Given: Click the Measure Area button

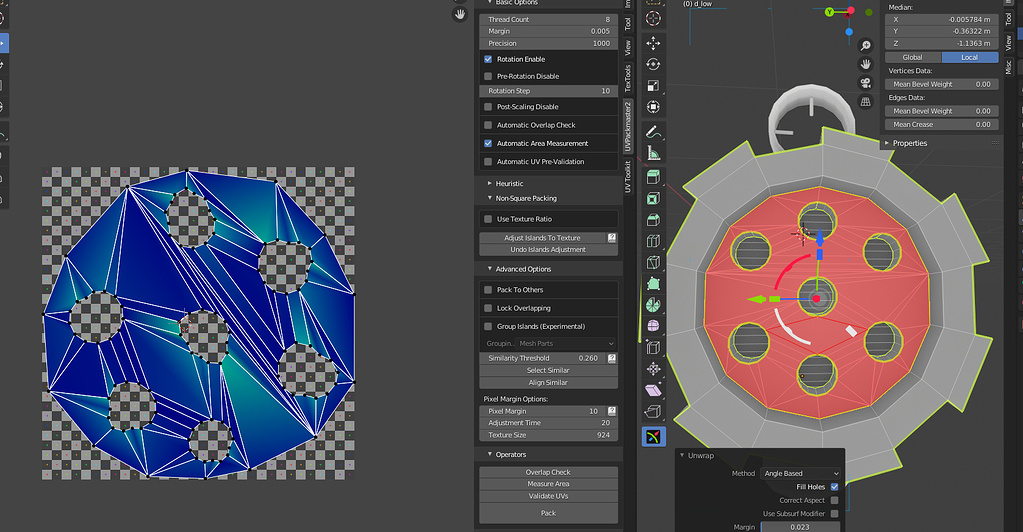Looking at the screenshot, I should tap(549, 484).
